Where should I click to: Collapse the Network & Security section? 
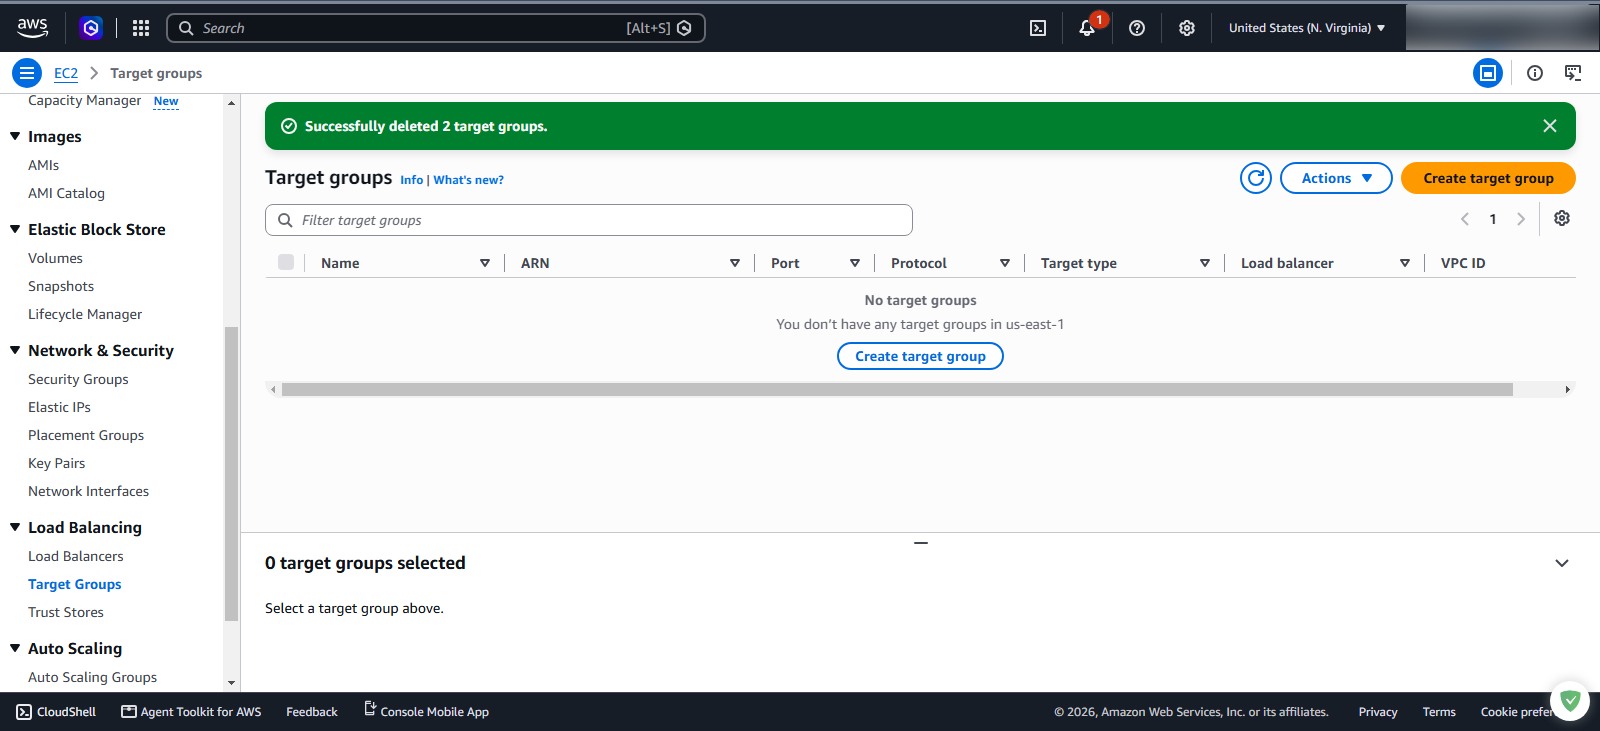[15, 350]
